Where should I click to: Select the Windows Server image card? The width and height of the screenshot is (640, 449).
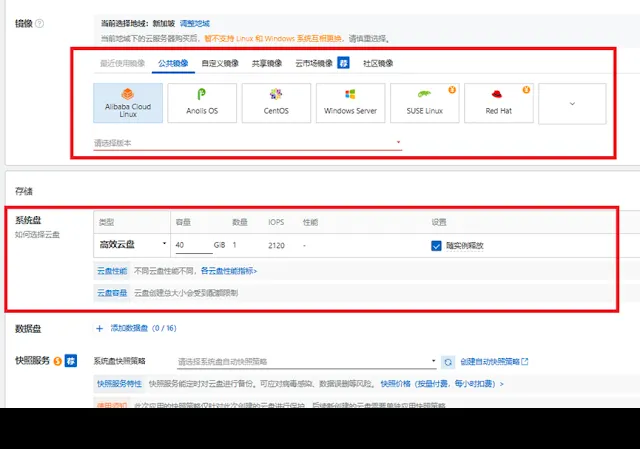coord(351,103)
